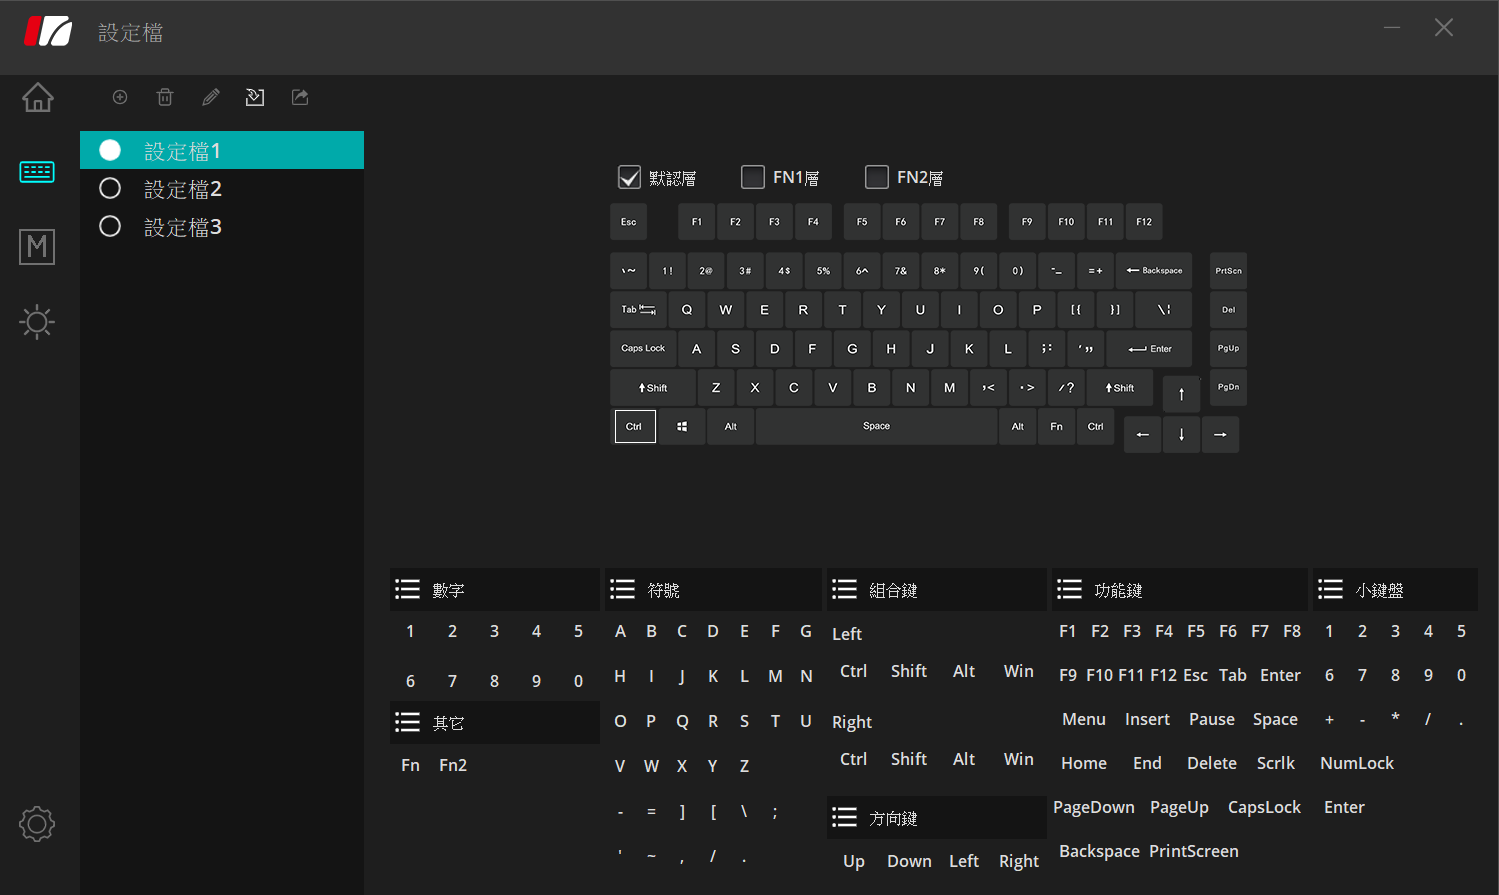The width and height of the screenshot is (1499, 895).
Task: Click list icon beside 數字 category
Action: (407, 590)
